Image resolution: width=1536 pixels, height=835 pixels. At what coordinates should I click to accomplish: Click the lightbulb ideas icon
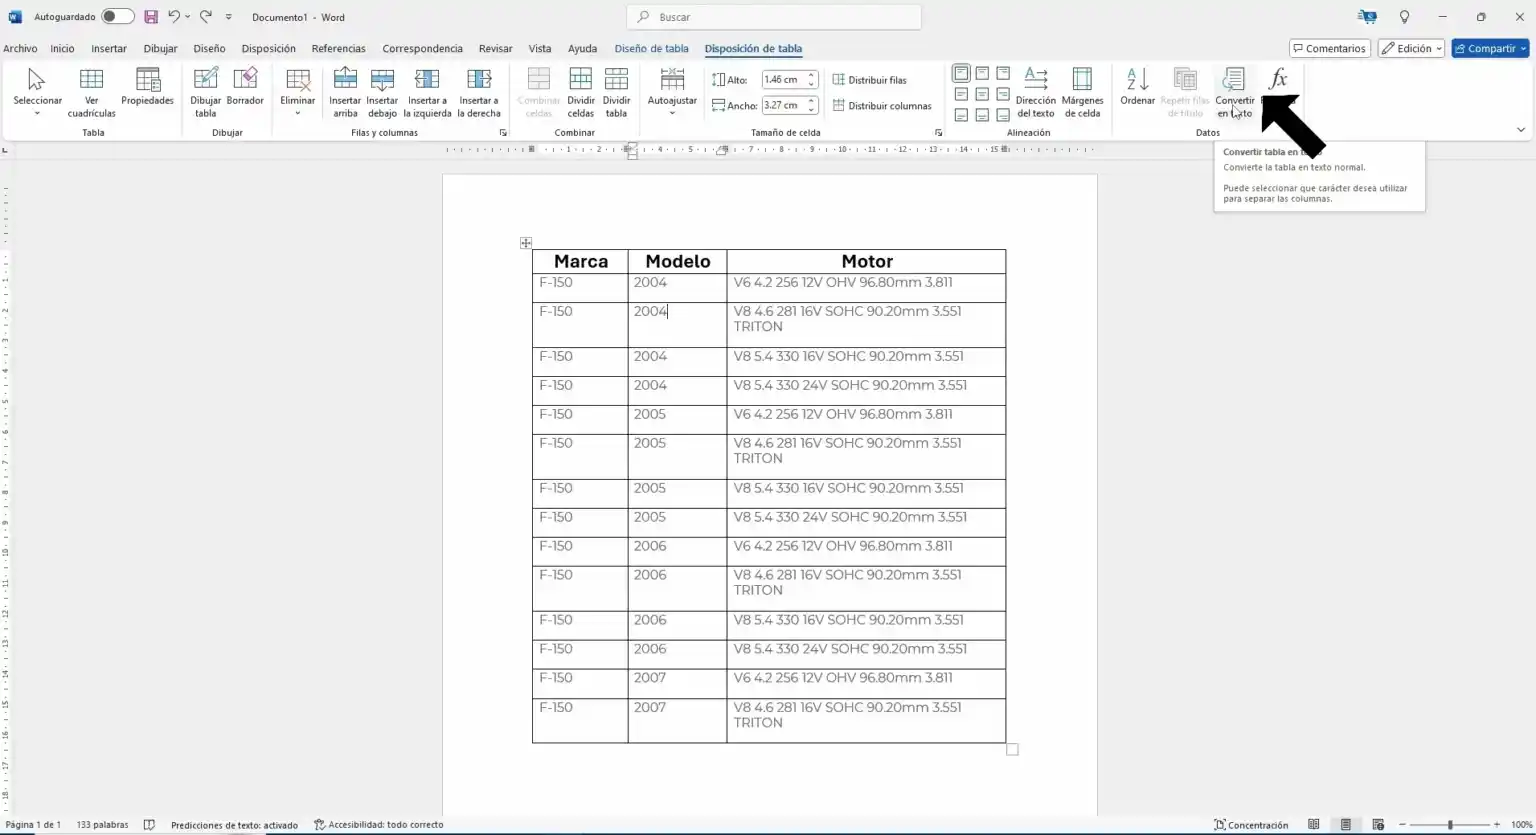[x=1404, y=17]
